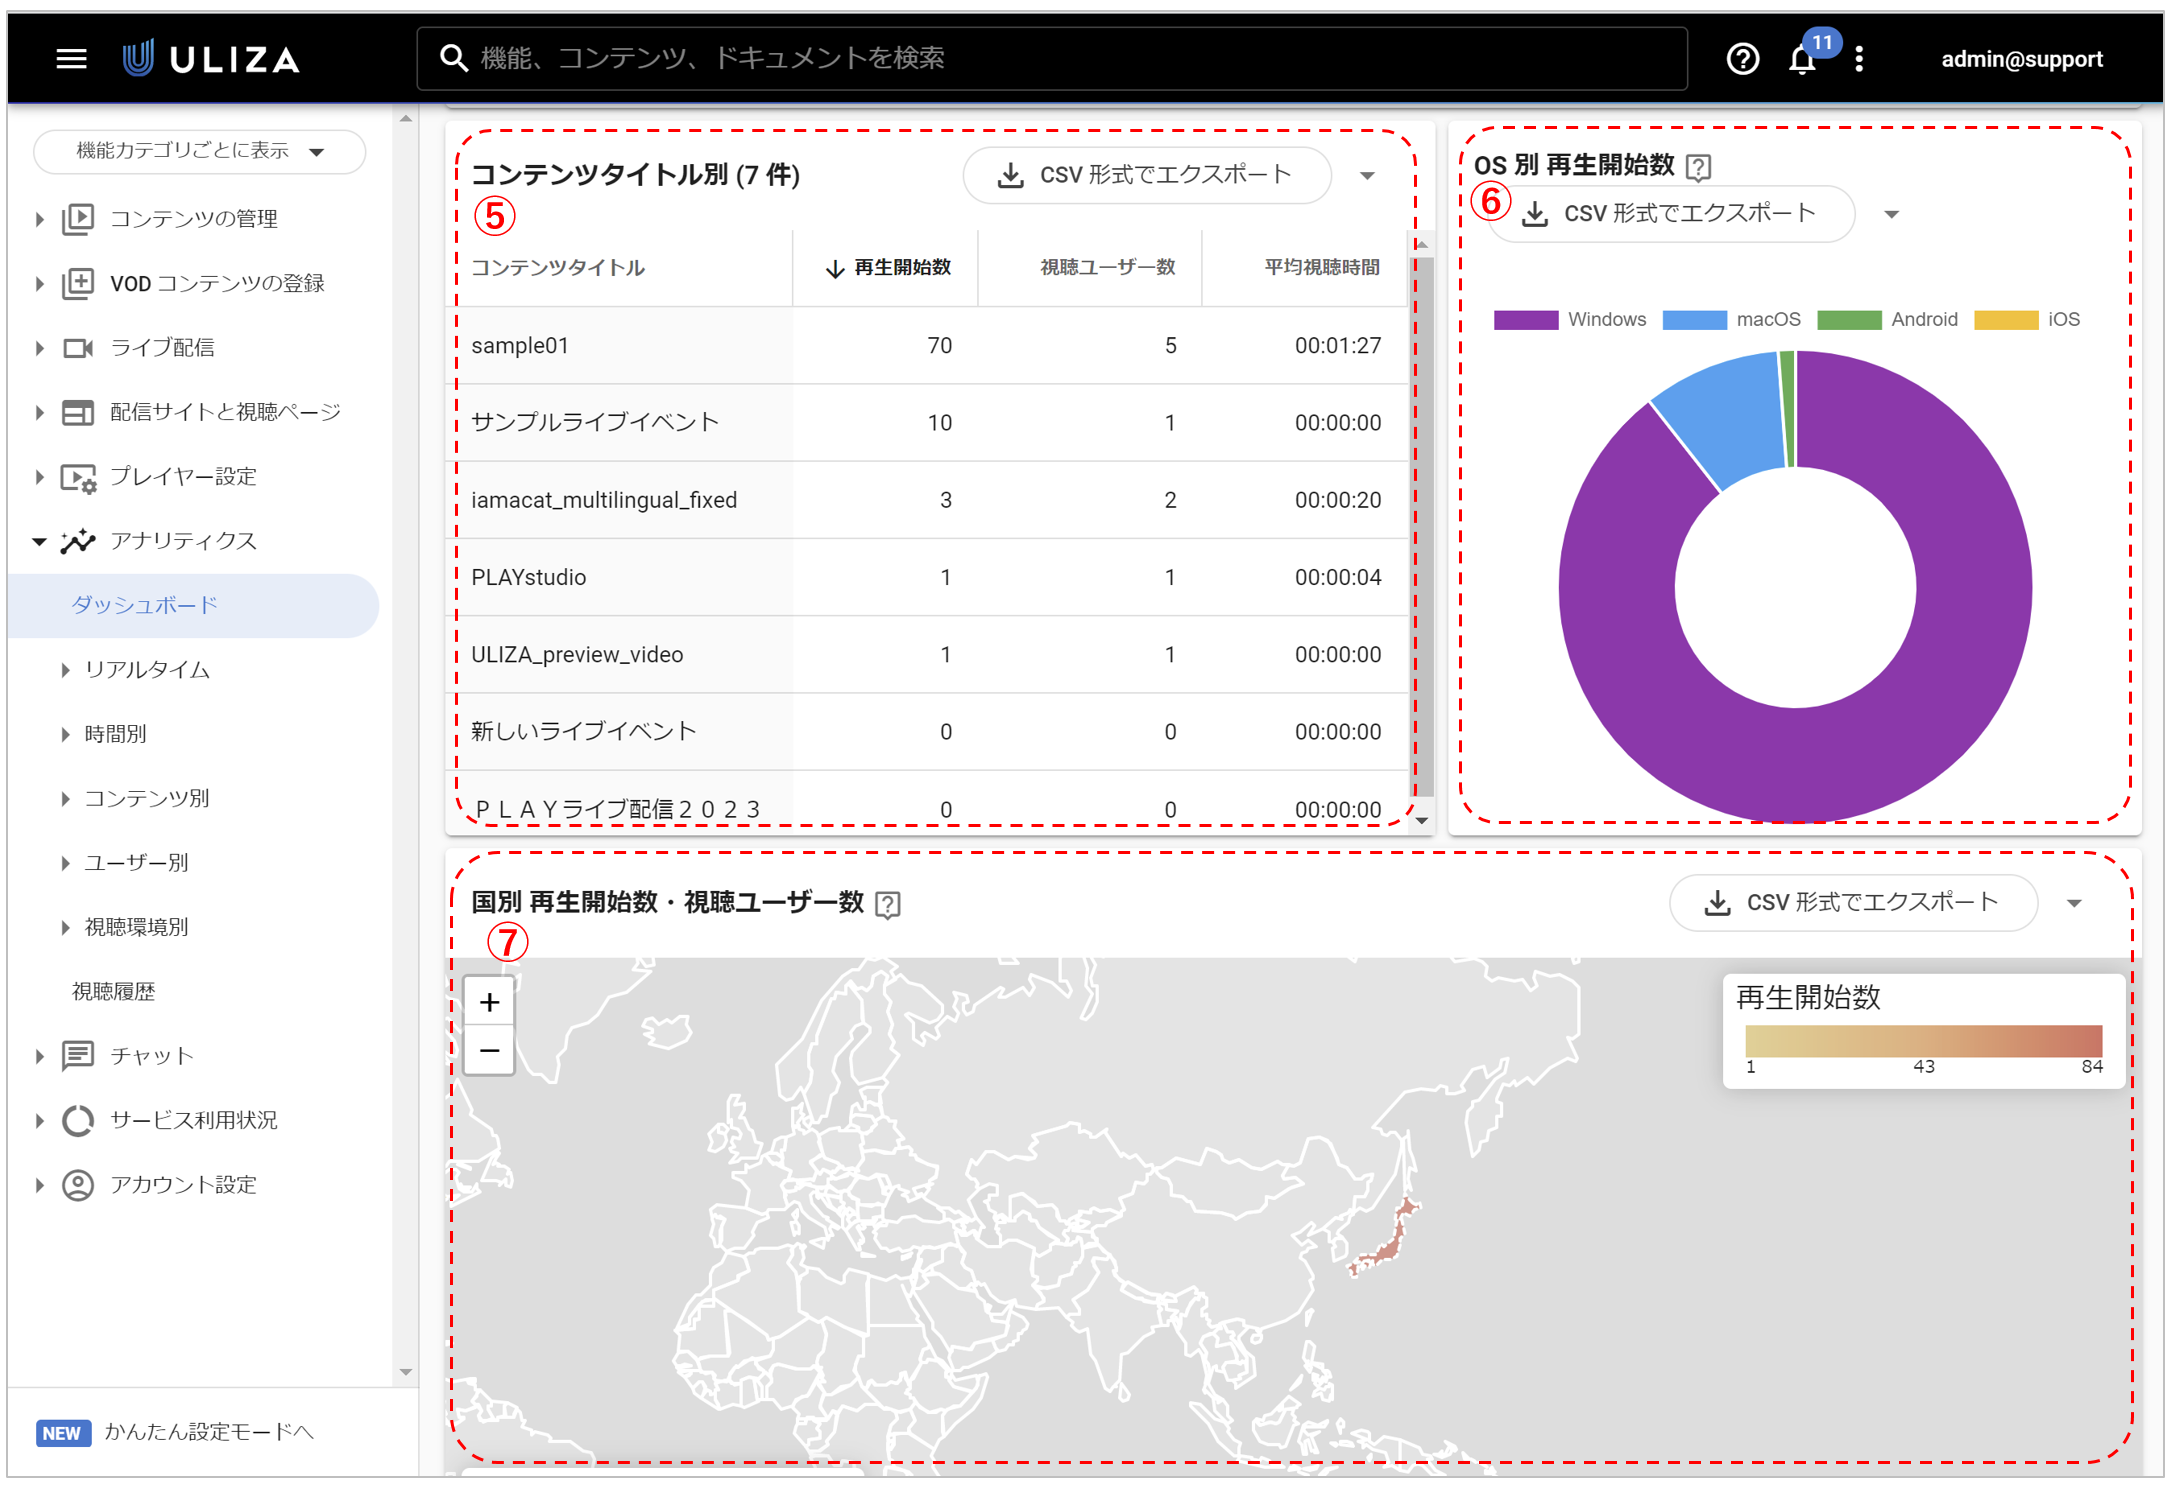Open export dropdown arrow in コンテンツタイトル別 panel
This screenshot has width=2171, height=1492.
point(1367,176)
